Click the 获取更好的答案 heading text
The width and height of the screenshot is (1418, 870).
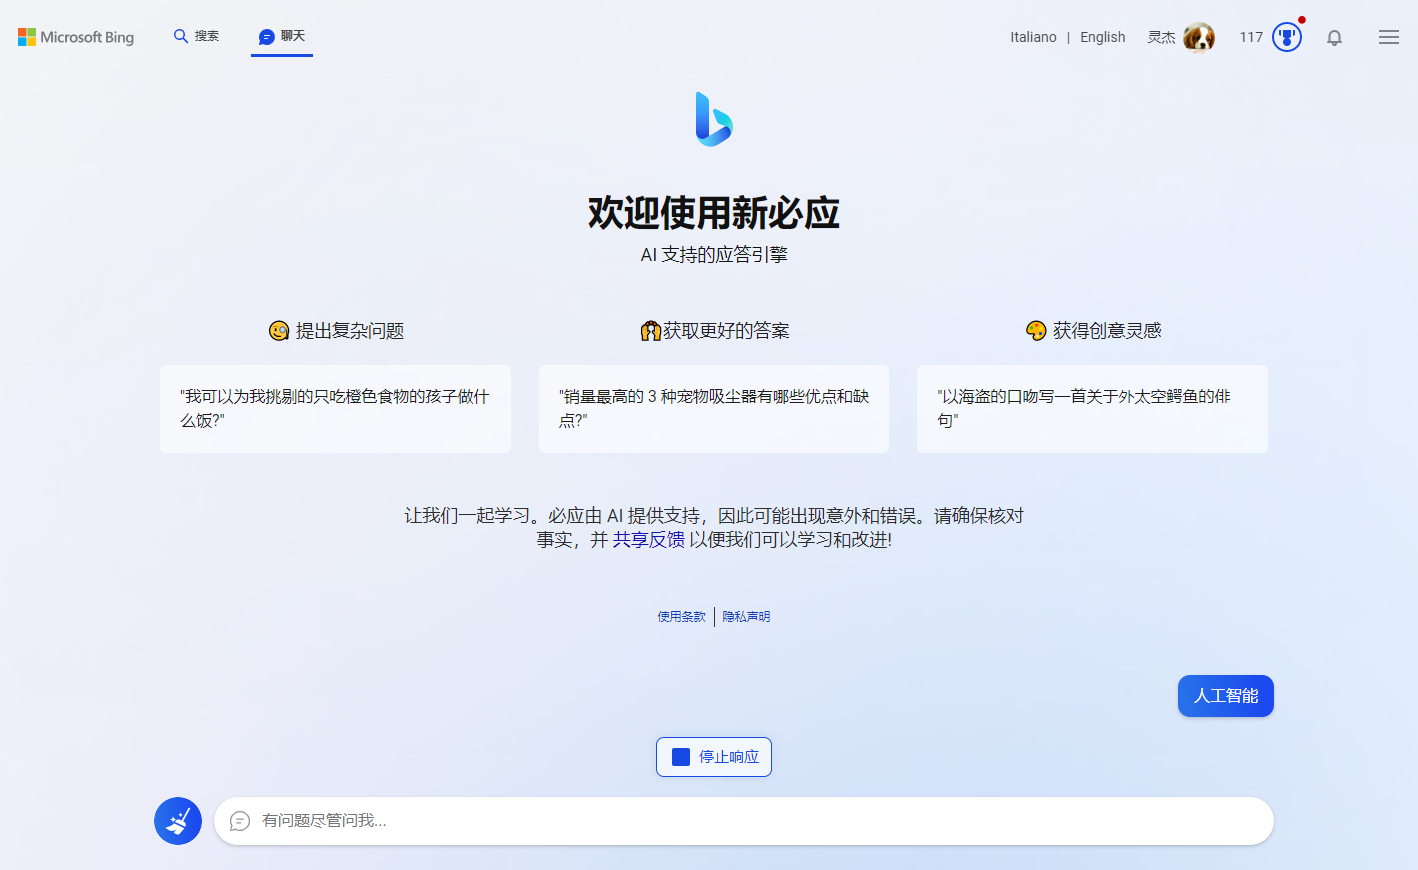(x=726, y=331)
